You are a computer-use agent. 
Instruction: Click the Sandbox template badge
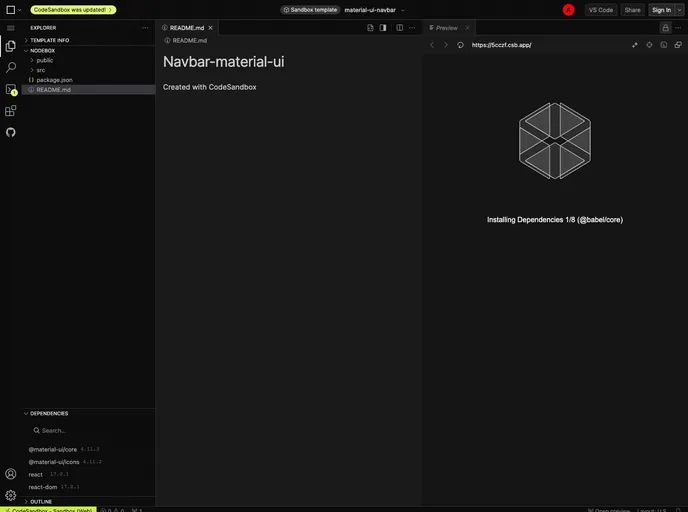(310, 10)
